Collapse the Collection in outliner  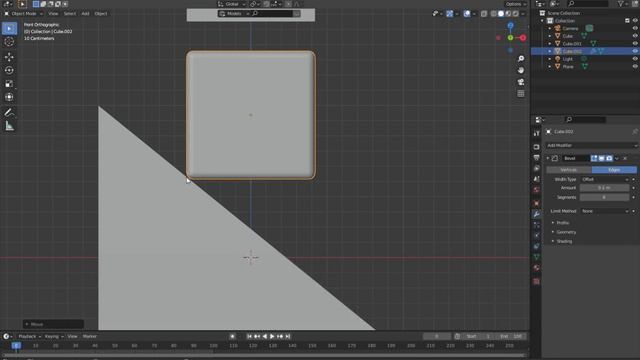542,21
